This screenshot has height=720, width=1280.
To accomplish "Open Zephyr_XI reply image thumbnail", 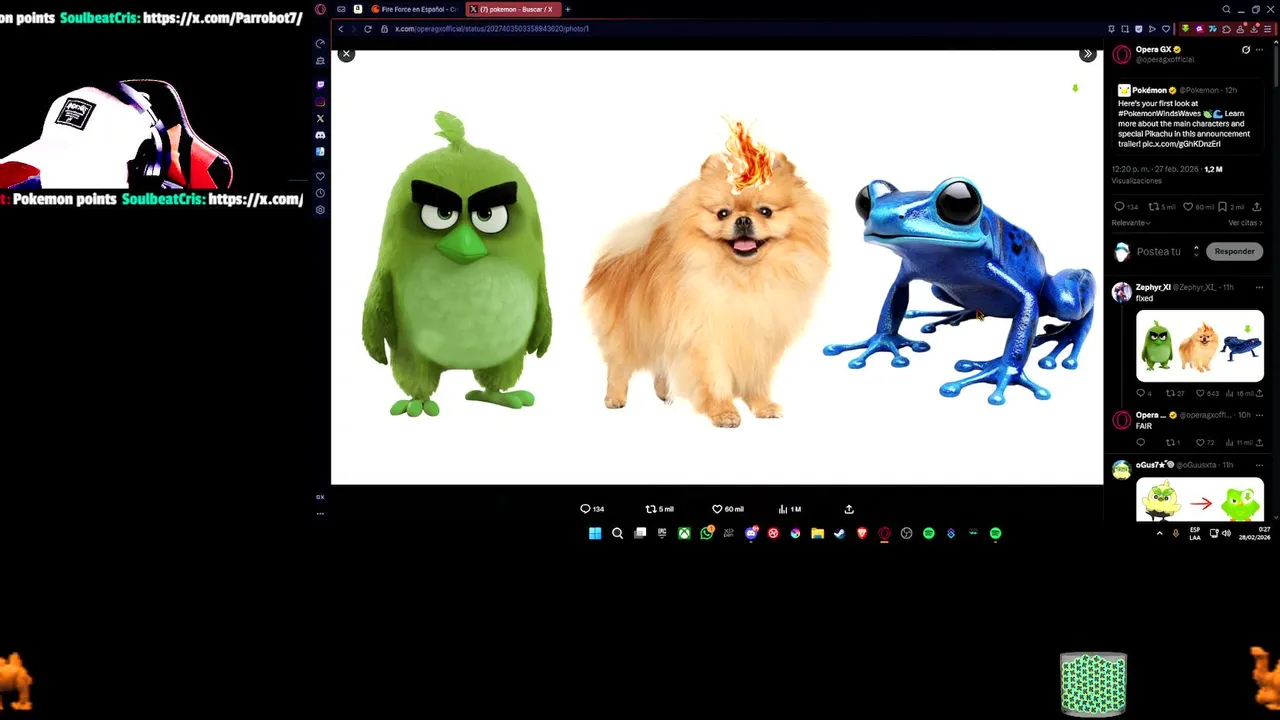I will (x=1200, y=346).
